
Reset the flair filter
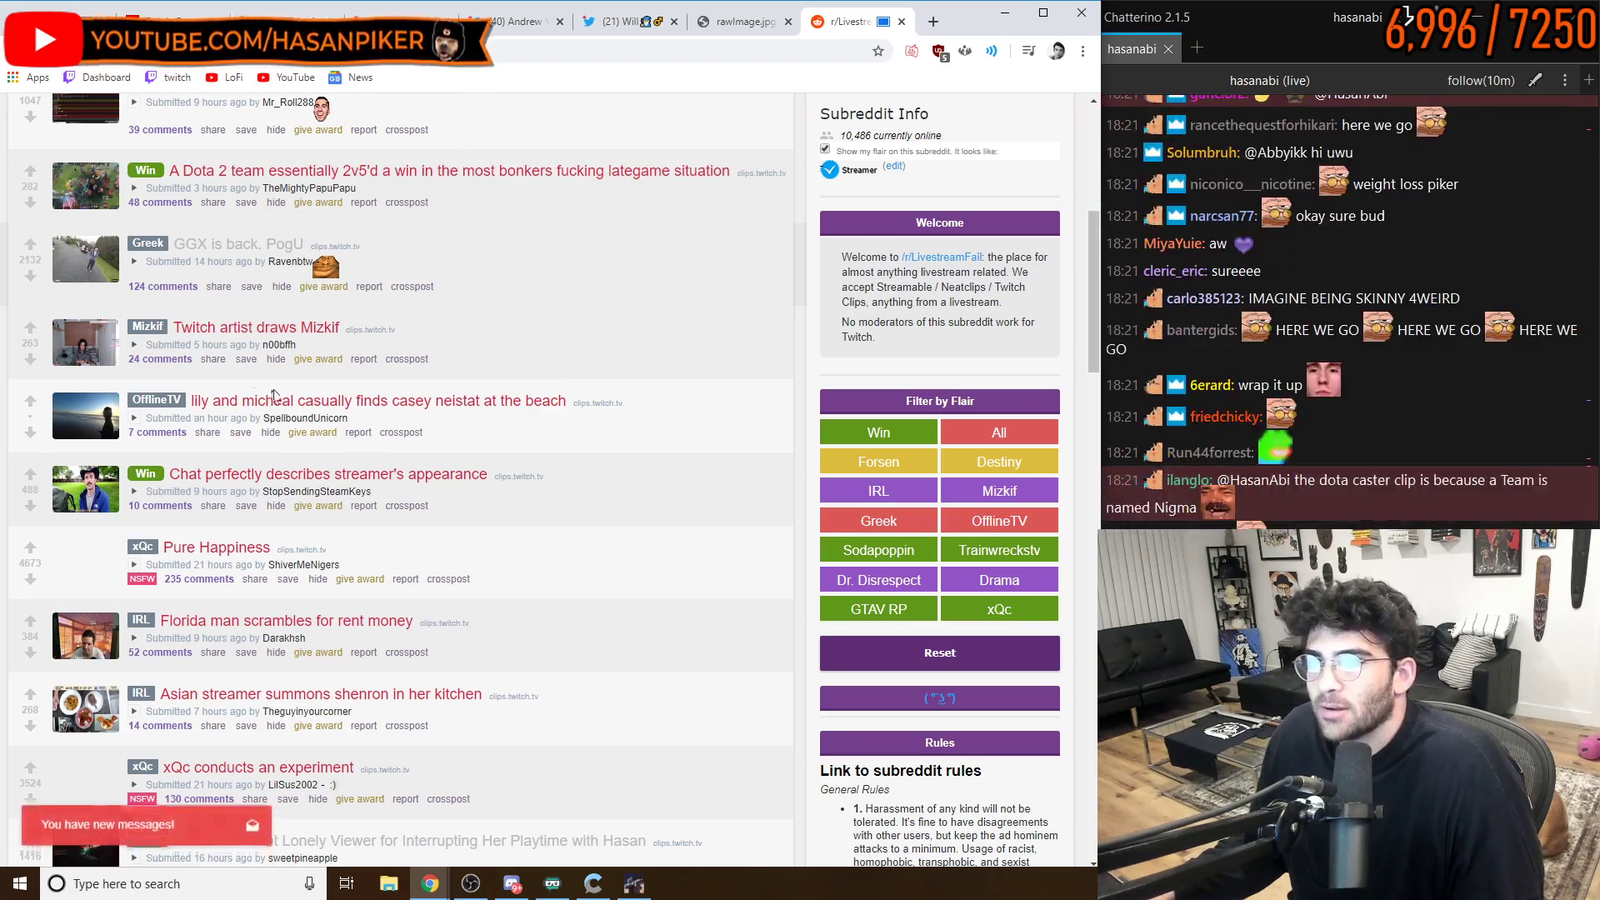pyautogui.click(x=940, y=653)
